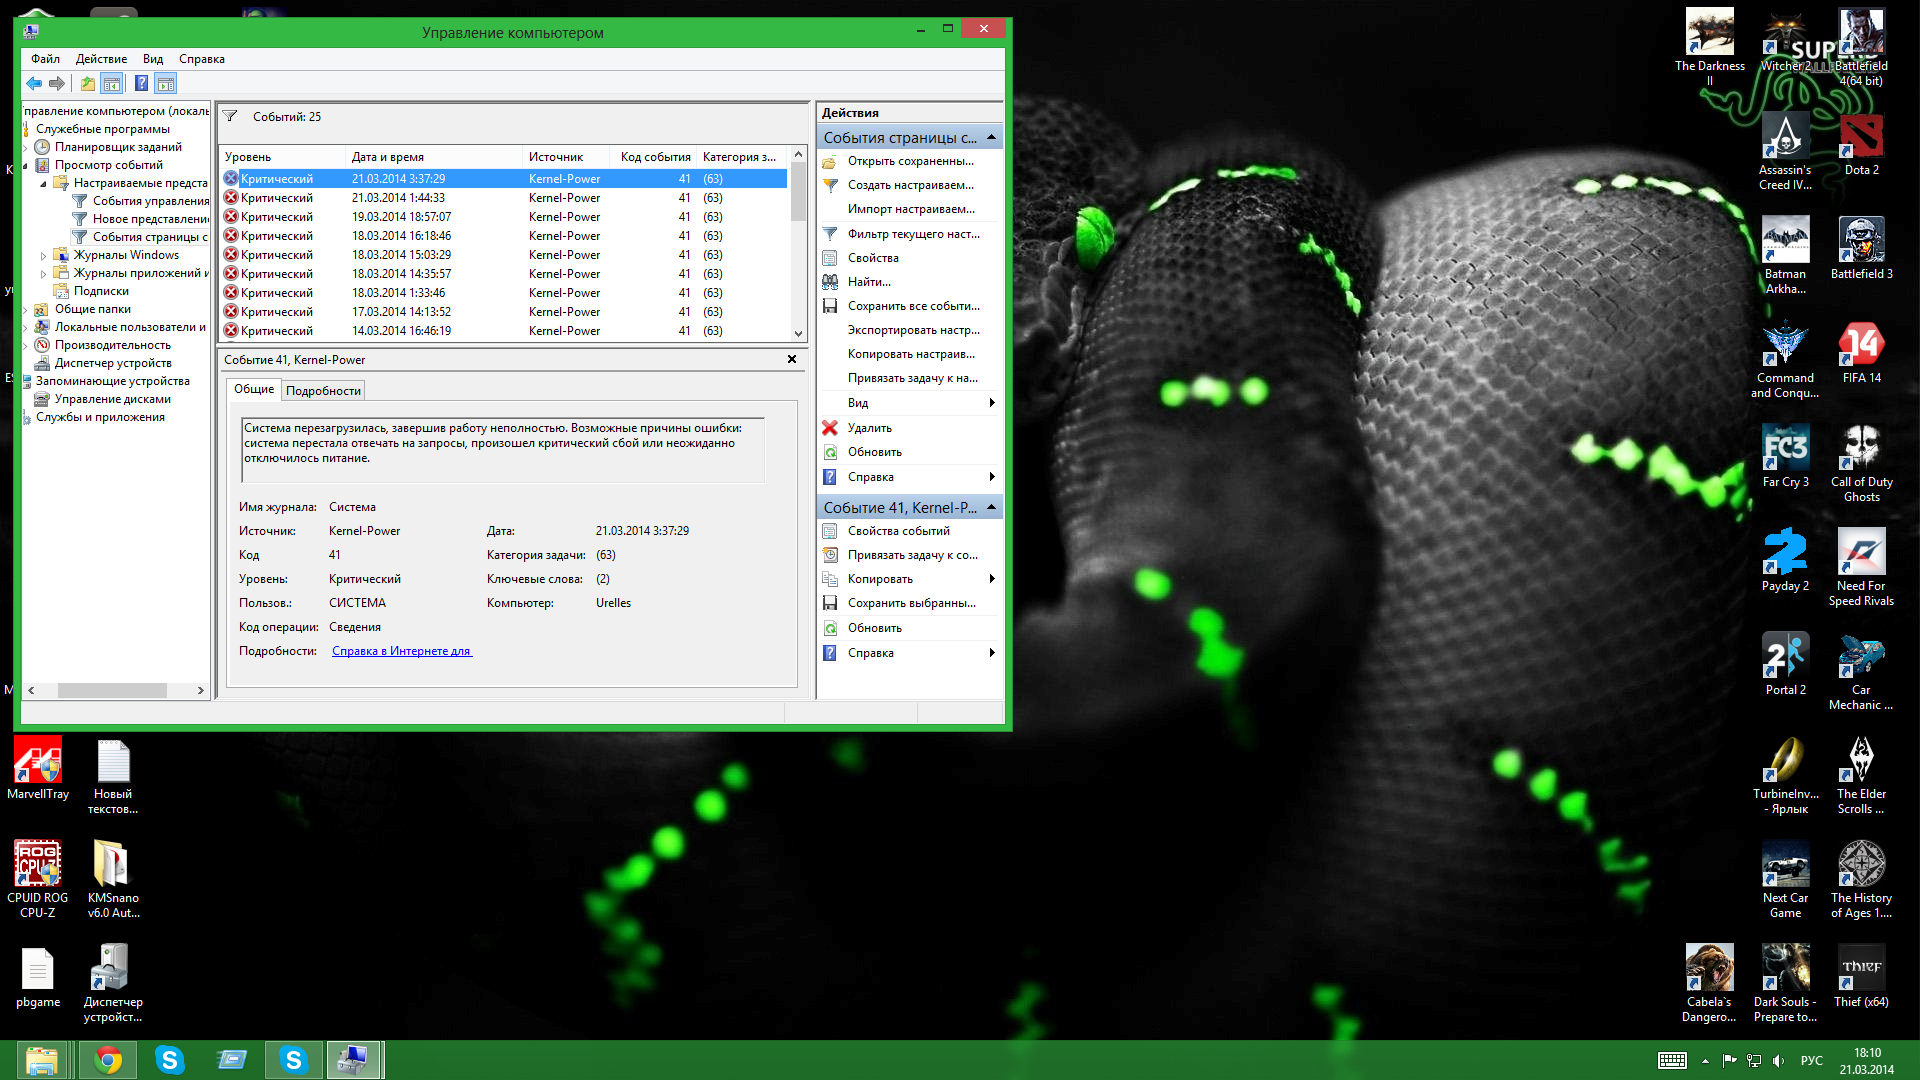
Task: Collapse the 'Настраиваемые представления' tree node
Action: tap(43, 184)
